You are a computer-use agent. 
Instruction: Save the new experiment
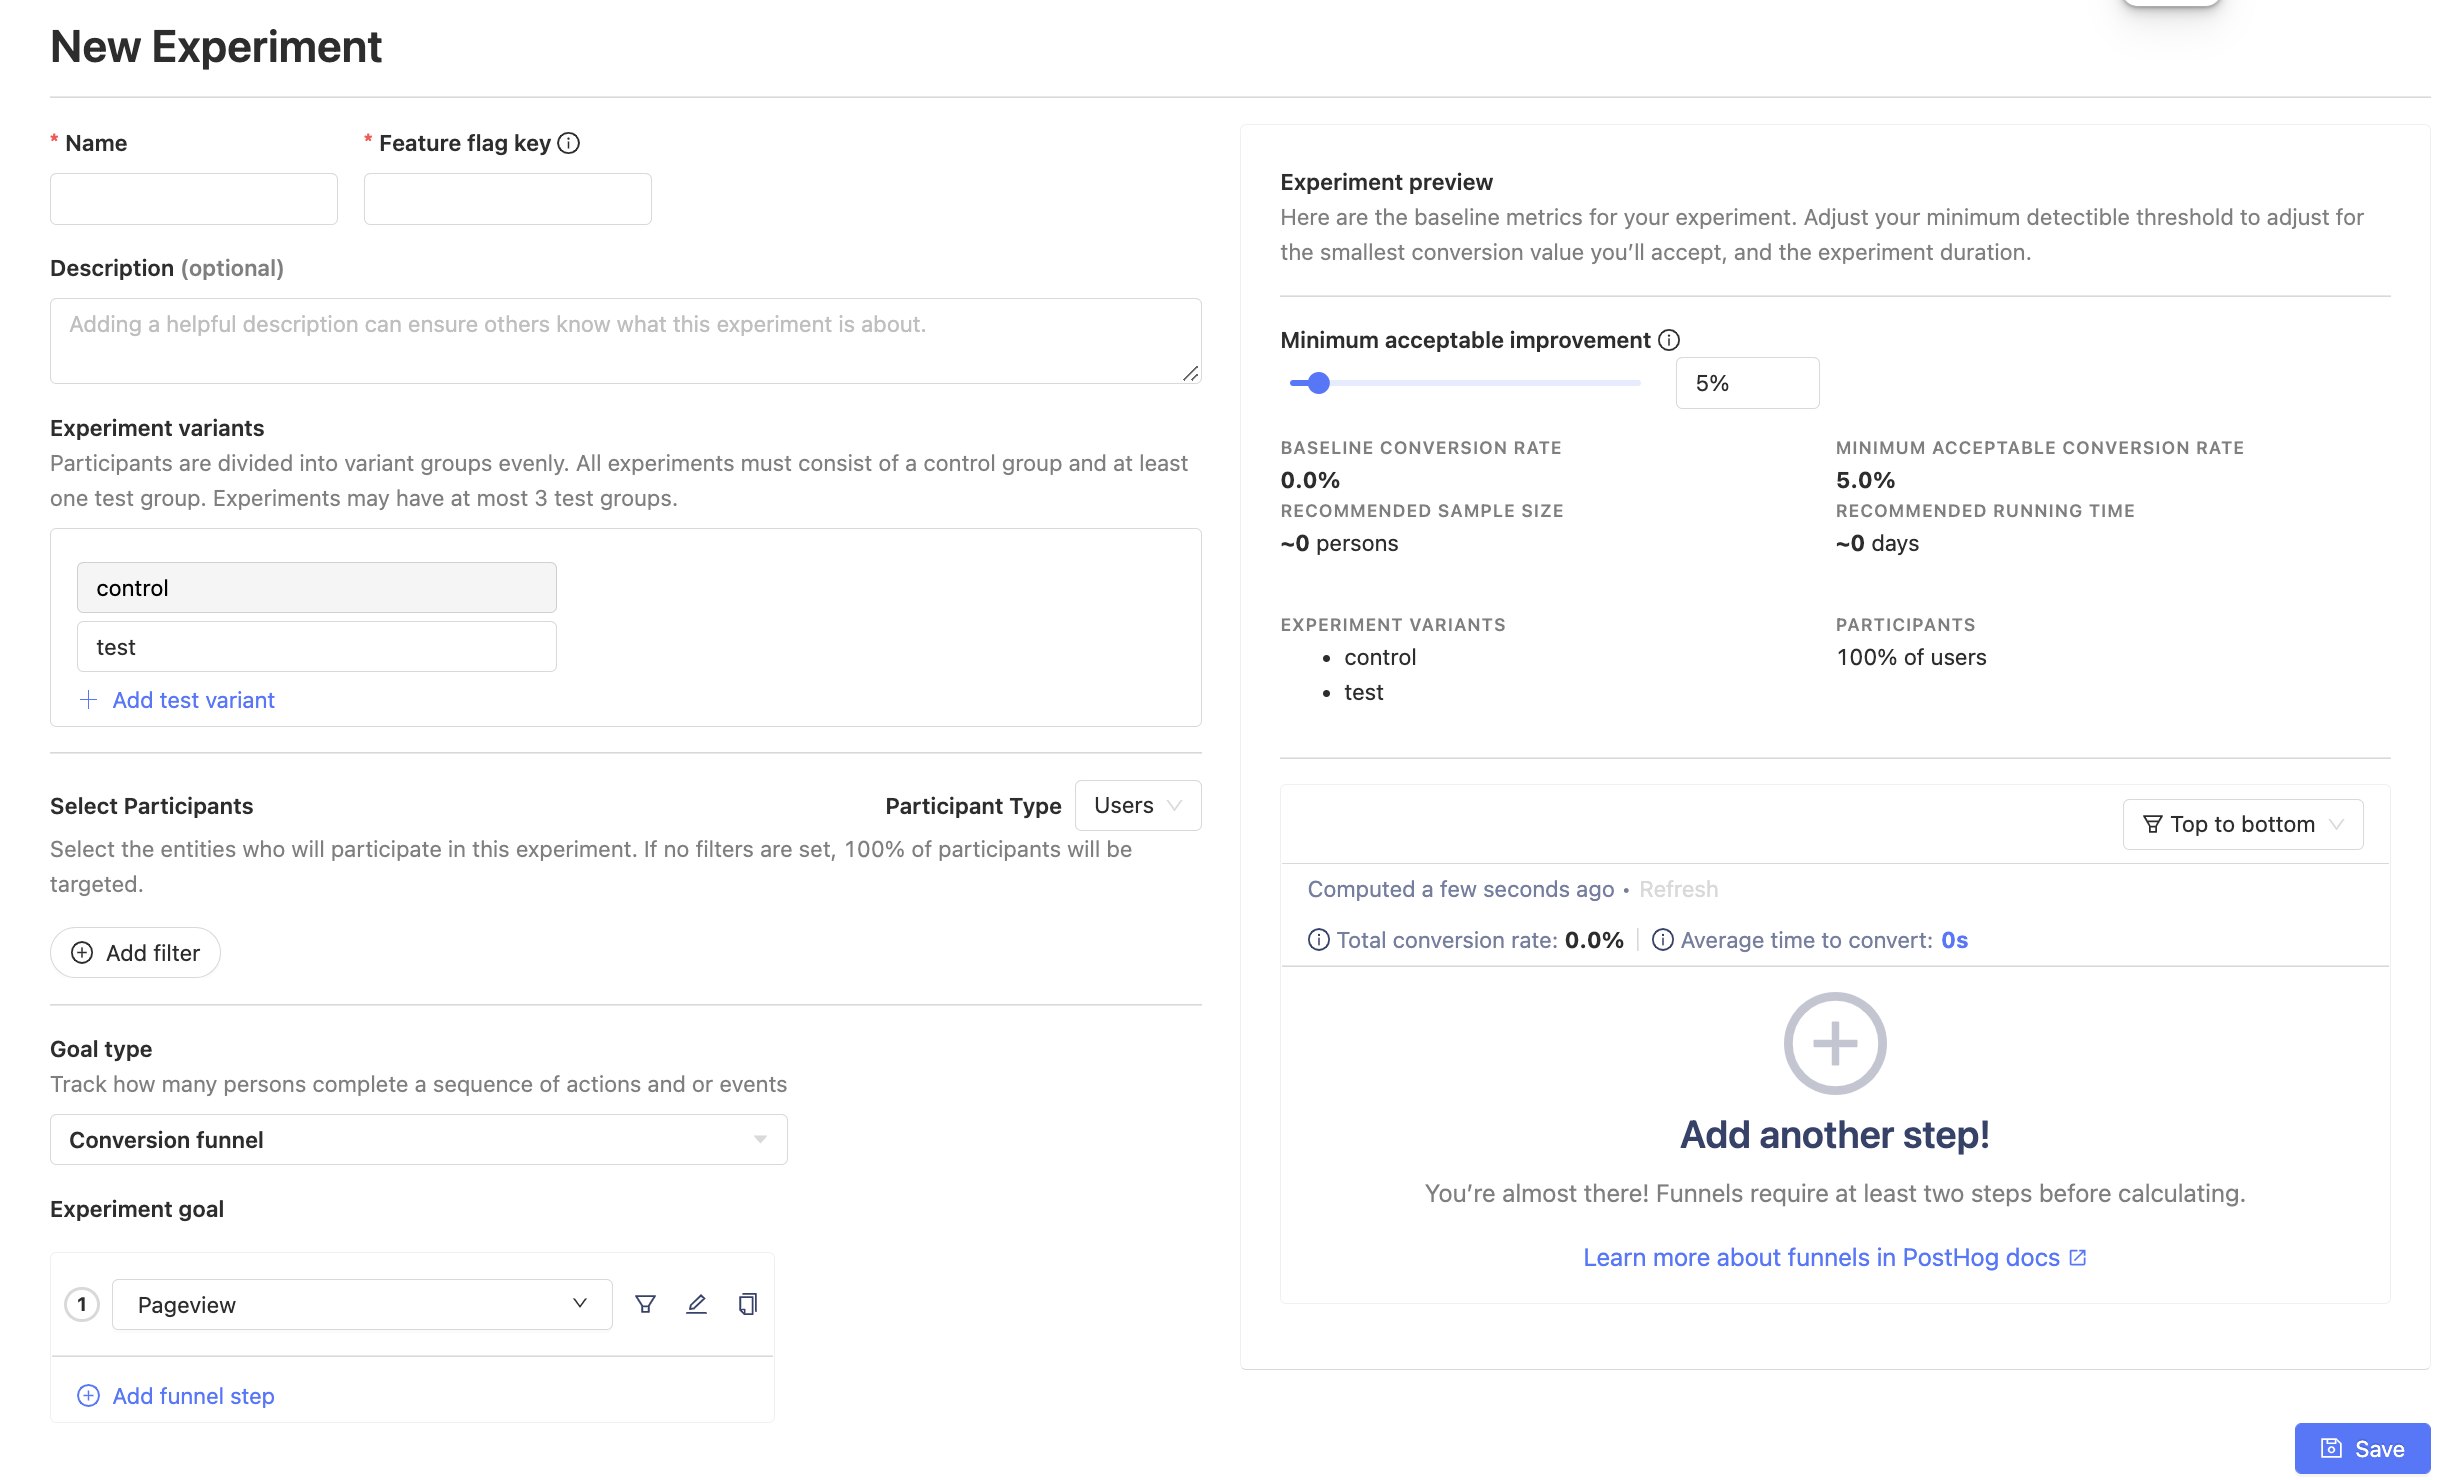click(x=2361, y=1449)
